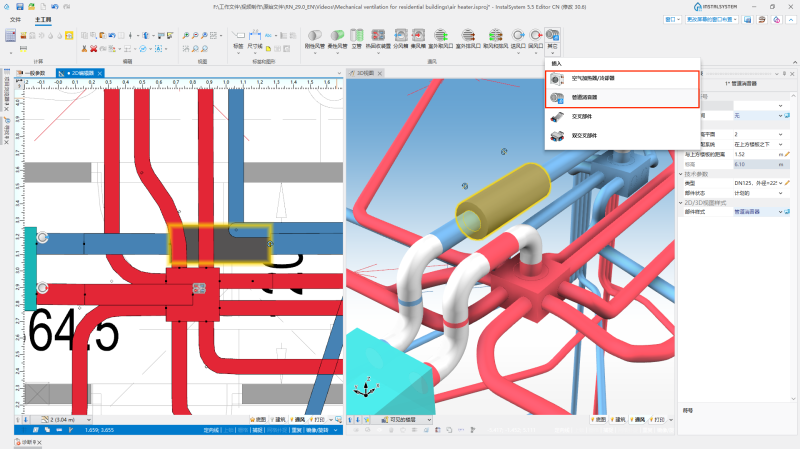
Task: Open the 计划的 component status dropdown
Action: 780,193
